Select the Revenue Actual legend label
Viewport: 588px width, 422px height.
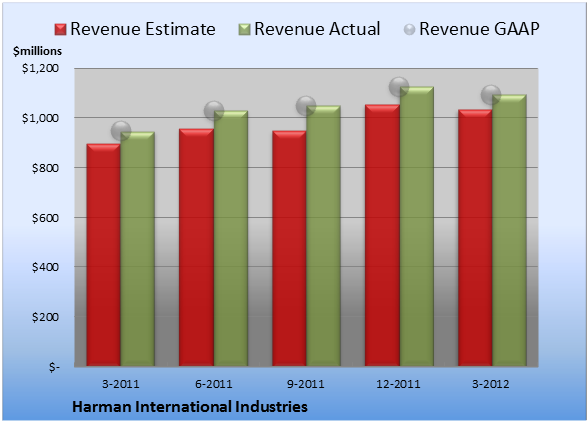[317, 29]
